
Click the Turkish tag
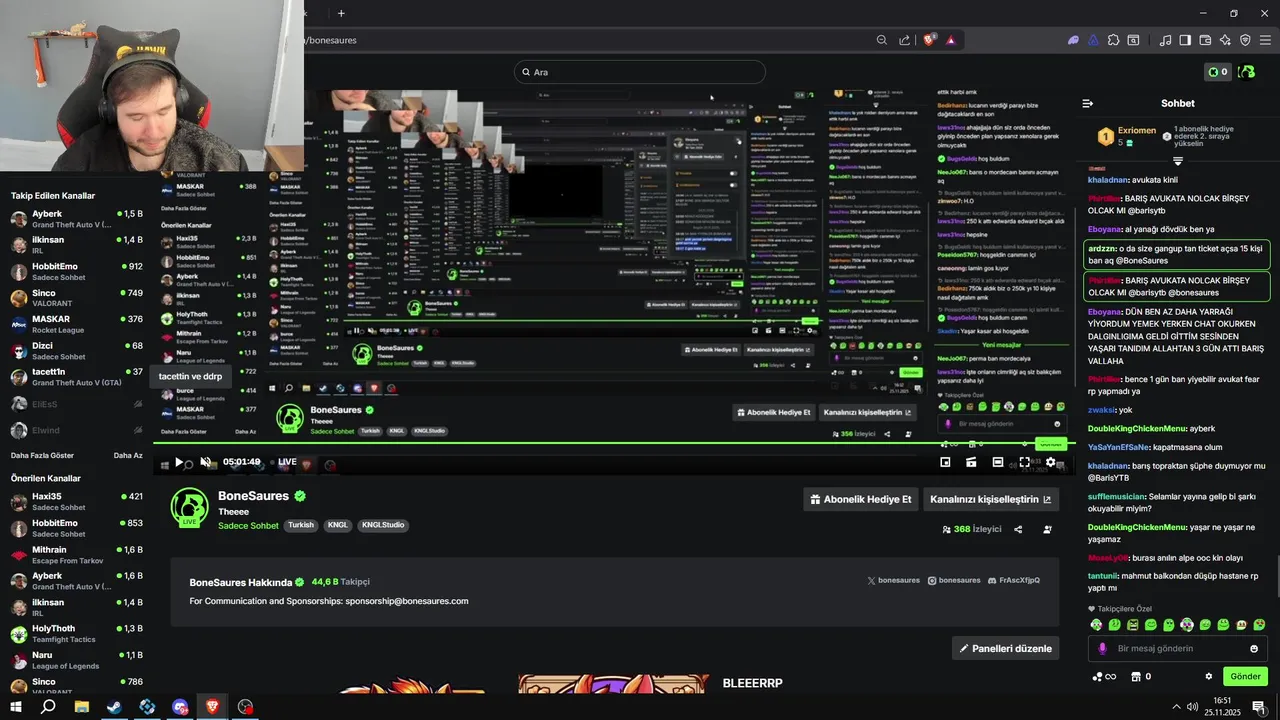coord(301,525)
